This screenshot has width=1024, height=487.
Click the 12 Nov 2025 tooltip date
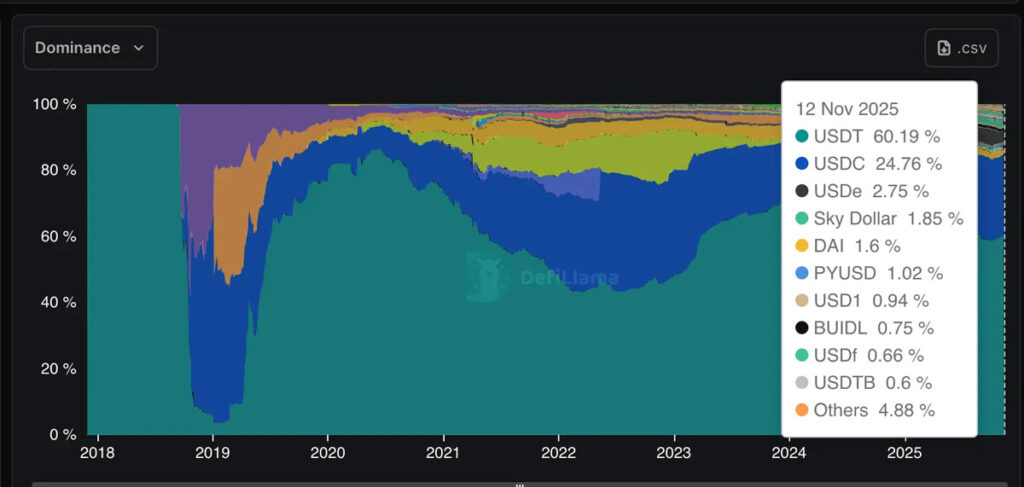point(847,109)
